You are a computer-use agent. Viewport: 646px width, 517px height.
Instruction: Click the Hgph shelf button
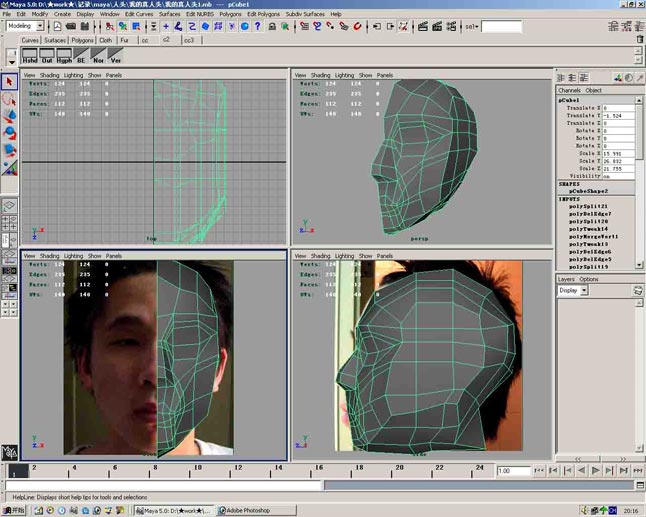(x=64, y=56)
